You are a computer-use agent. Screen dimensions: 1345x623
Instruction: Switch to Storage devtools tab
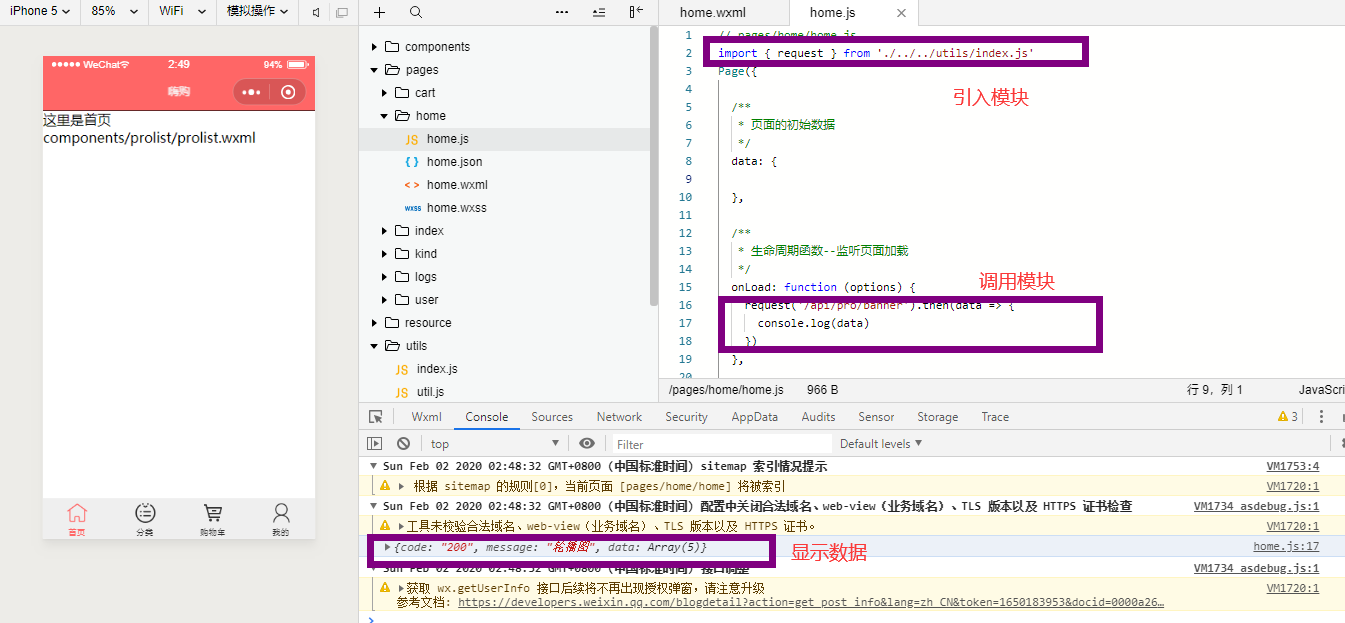click(937, 417)
